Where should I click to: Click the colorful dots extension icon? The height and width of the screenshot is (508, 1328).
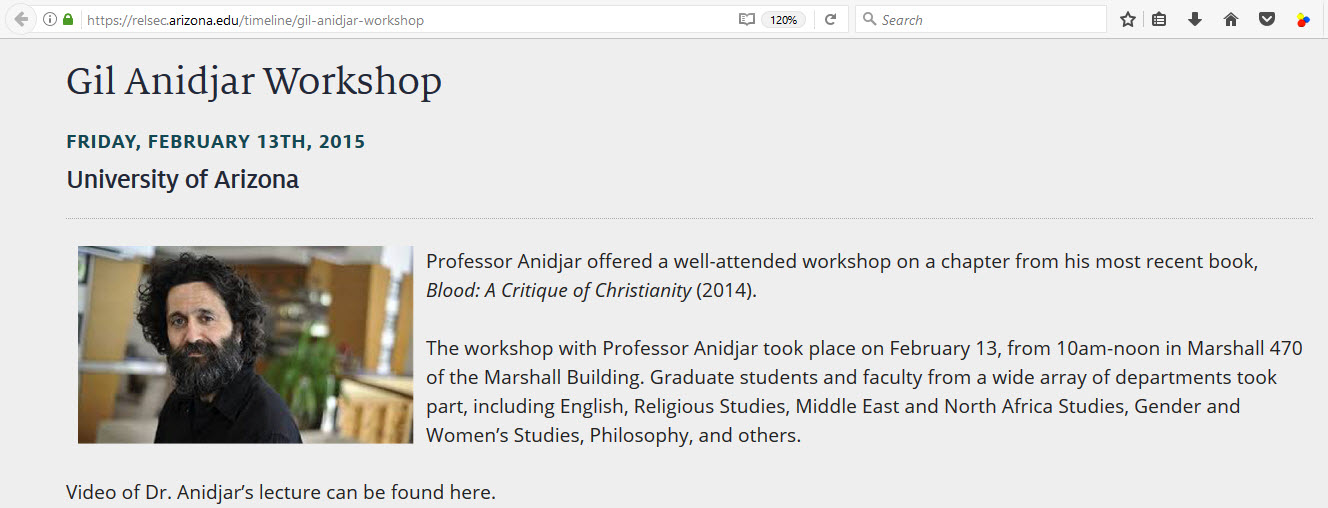pos(1302,19)
